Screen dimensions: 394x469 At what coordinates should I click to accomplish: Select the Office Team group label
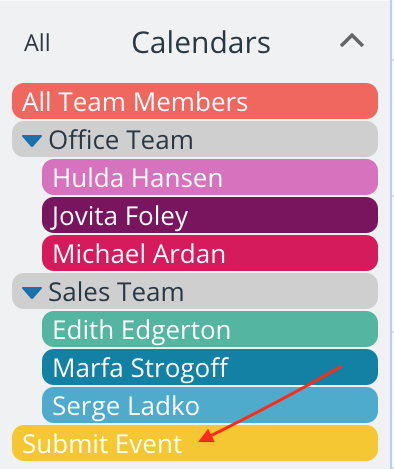pyautogui.click(x=121, y=140)
